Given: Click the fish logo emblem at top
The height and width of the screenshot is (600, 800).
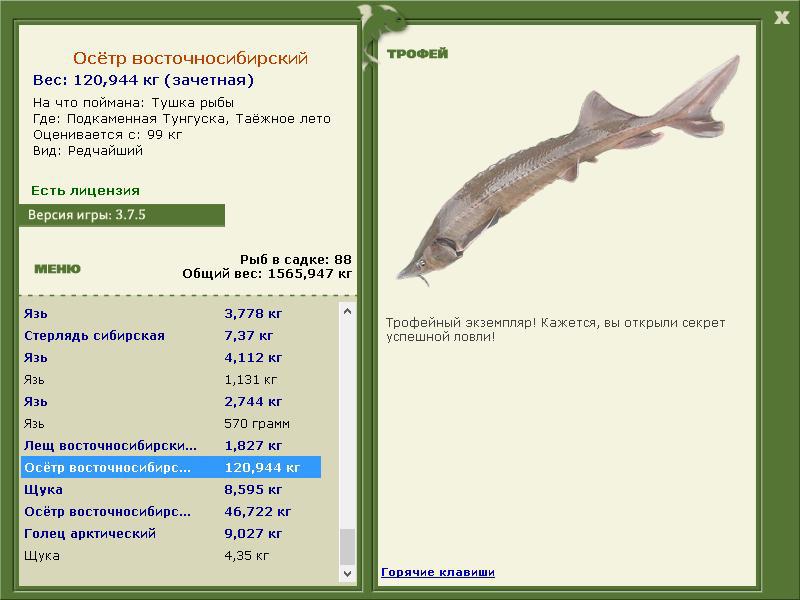Looking at the screenshot, I should [382, 36].
